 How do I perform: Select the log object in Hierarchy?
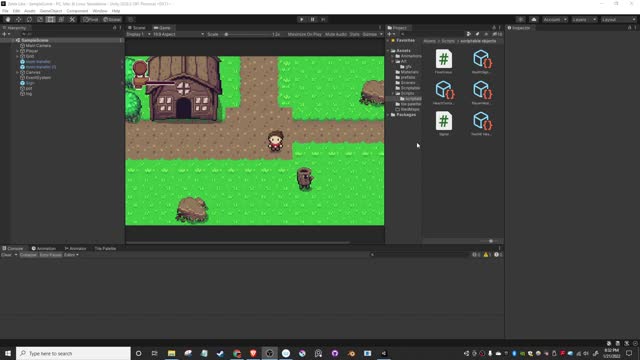(x=29, y=93)
